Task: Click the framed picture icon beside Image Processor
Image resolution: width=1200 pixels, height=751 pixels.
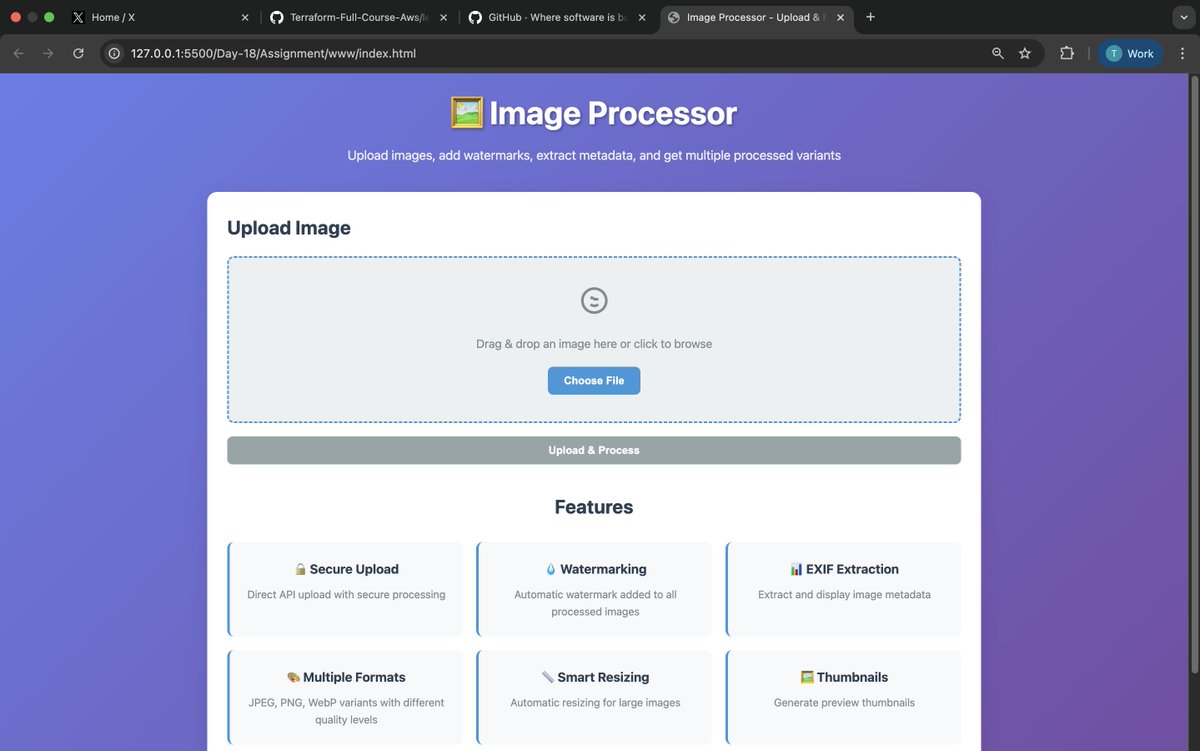Action: (467, 113)
